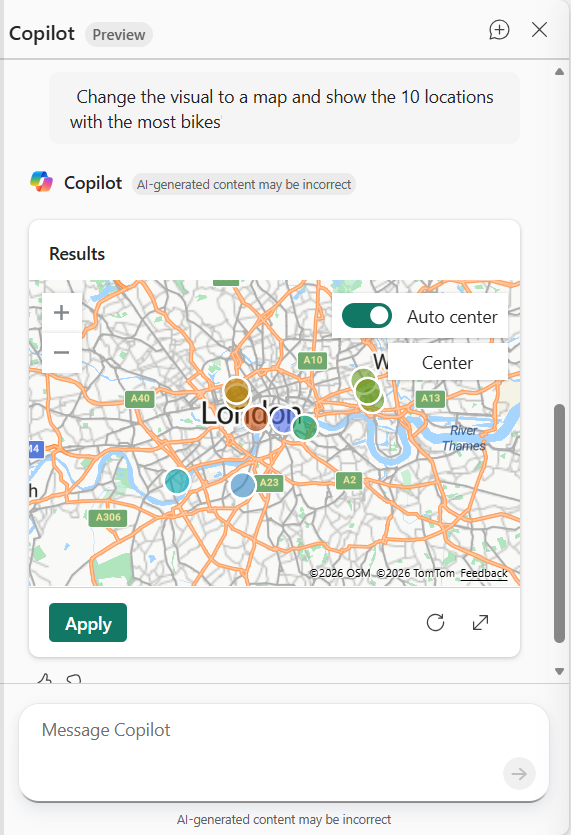Toggle Auto center switch off
571x835 pixels.
(x=366, y=316)
